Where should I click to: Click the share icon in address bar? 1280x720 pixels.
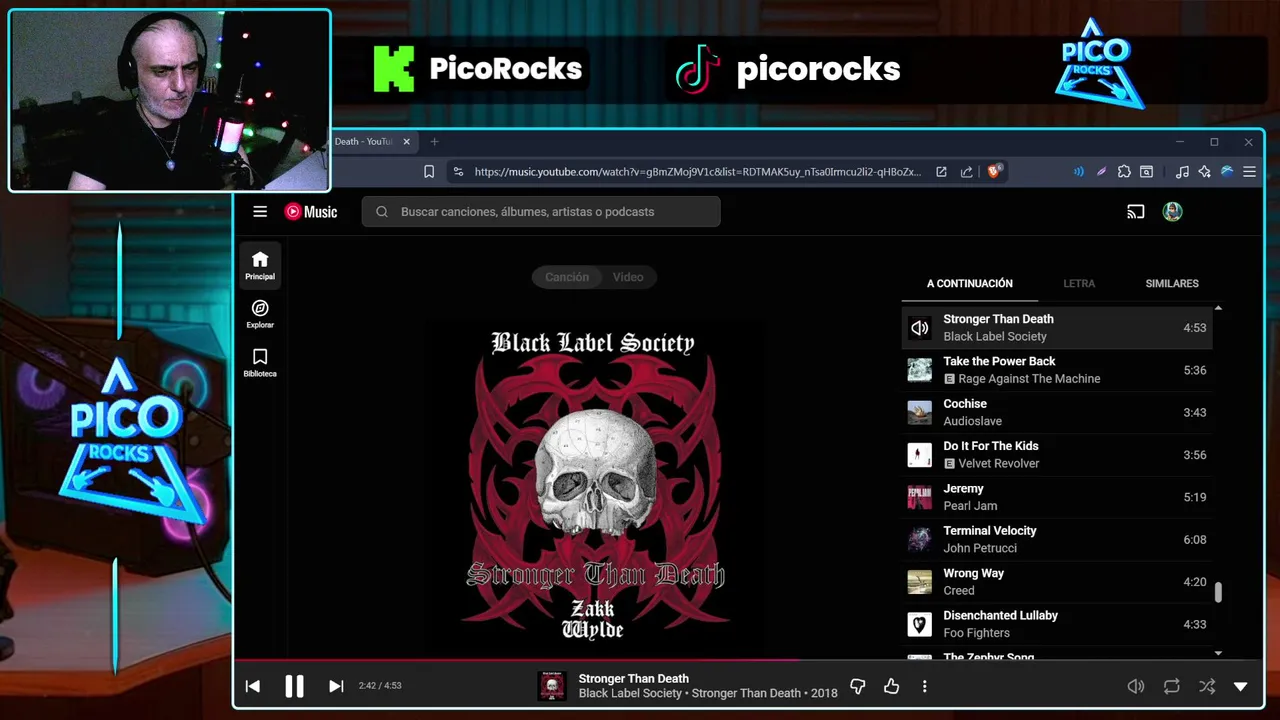[967, 172]
